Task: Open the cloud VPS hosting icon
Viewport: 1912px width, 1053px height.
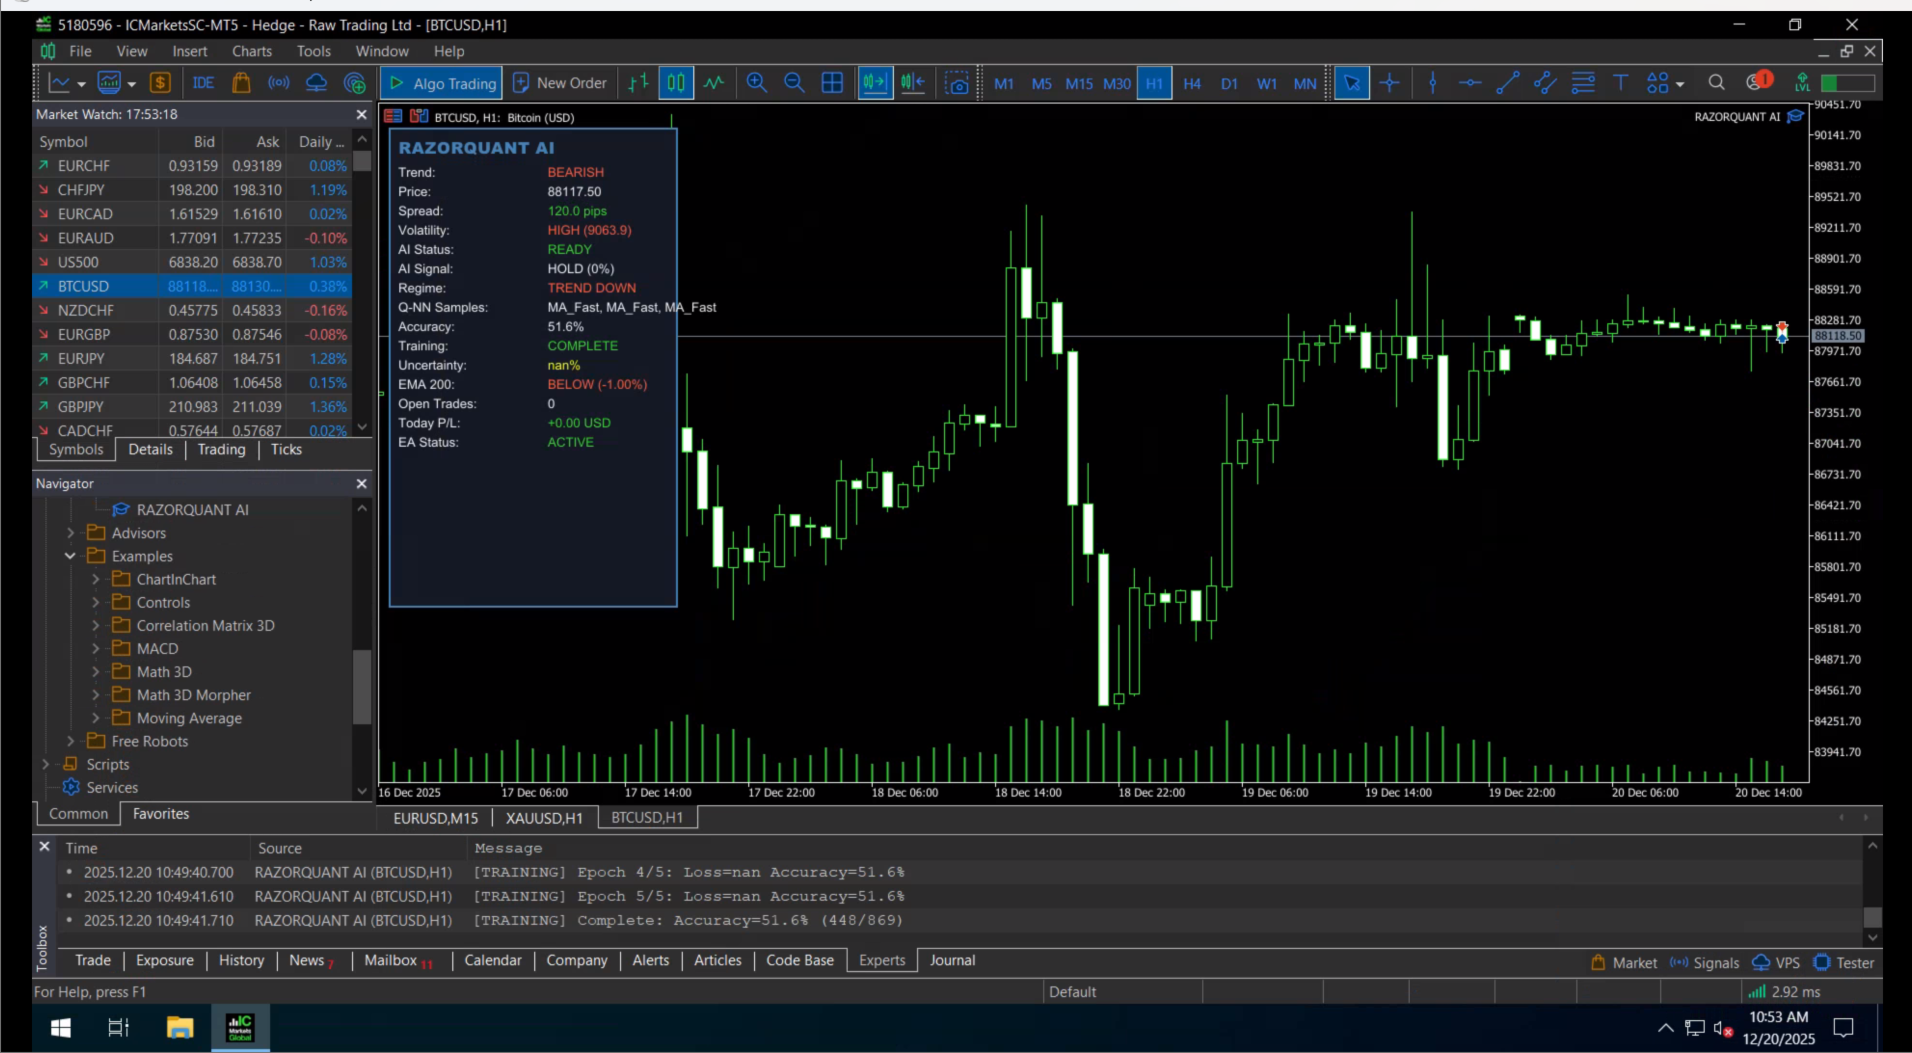Action: 316,83
